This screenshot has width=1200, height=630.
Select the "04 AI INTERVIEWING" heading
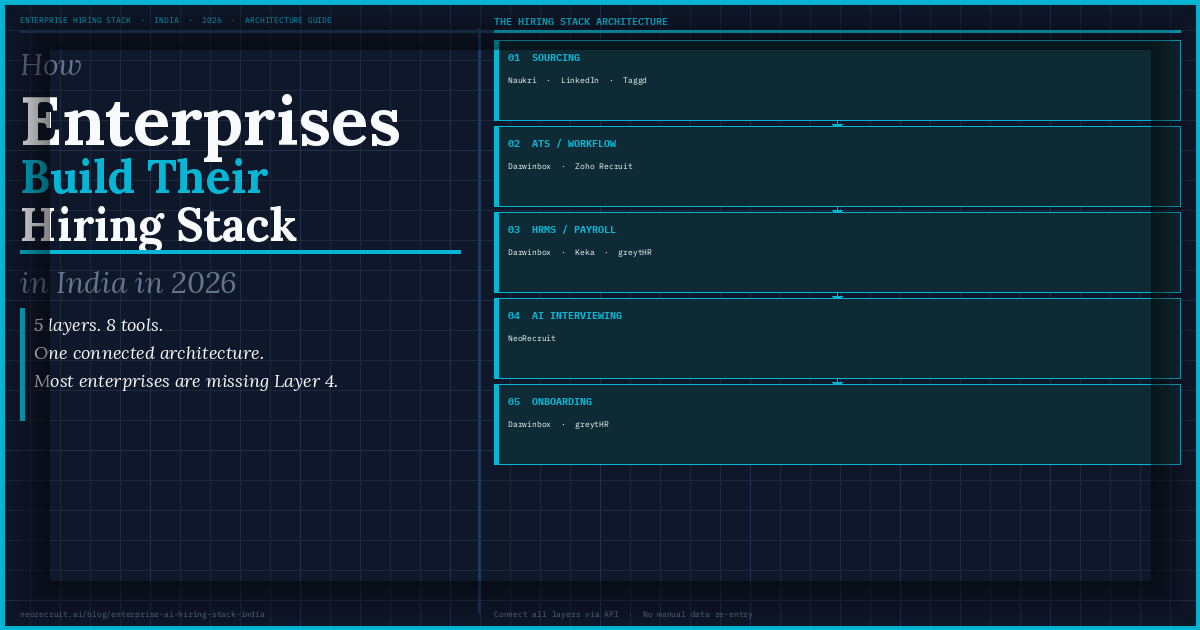565,316
